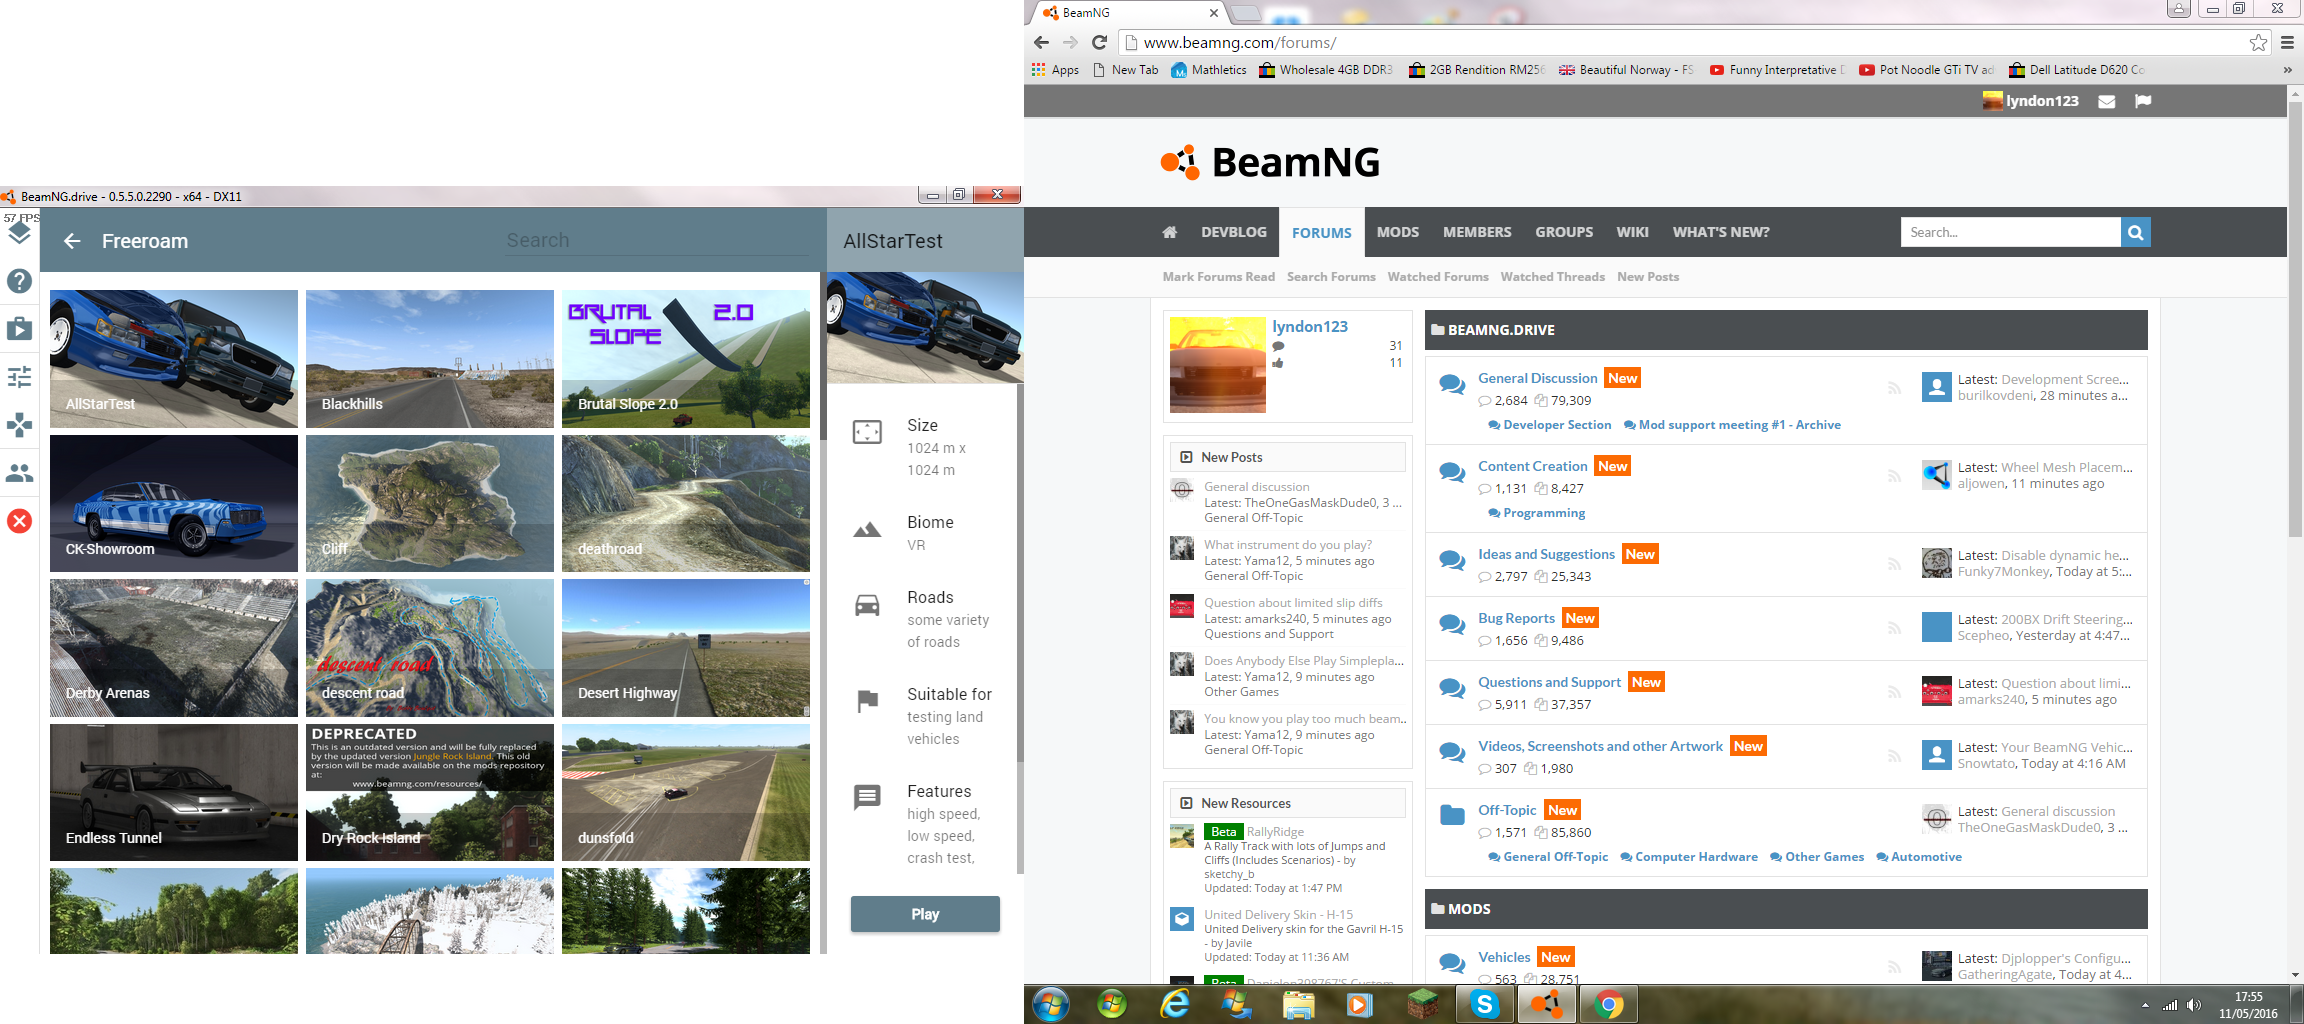Open the bookmarks overflow chevron
This screenshot has width=2304, height=1024.
point(2287,70)
